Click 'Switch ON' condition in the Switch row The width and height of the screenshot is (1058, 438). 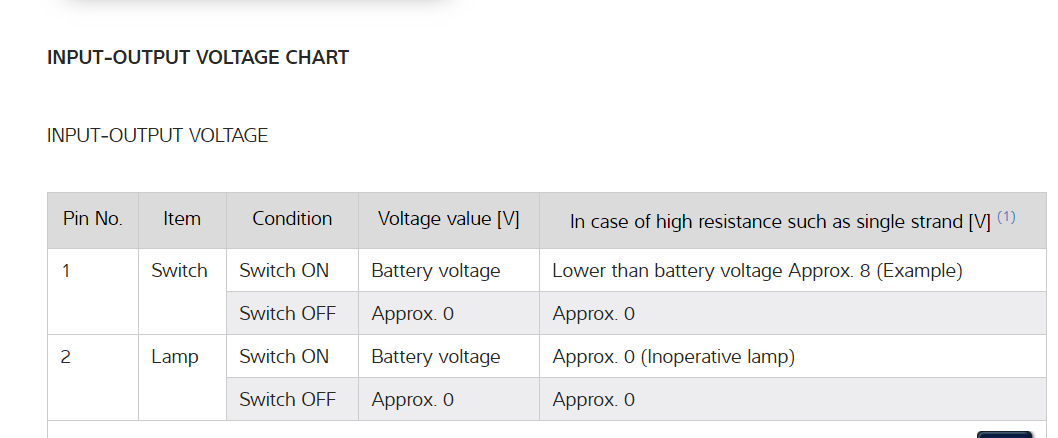284,271
